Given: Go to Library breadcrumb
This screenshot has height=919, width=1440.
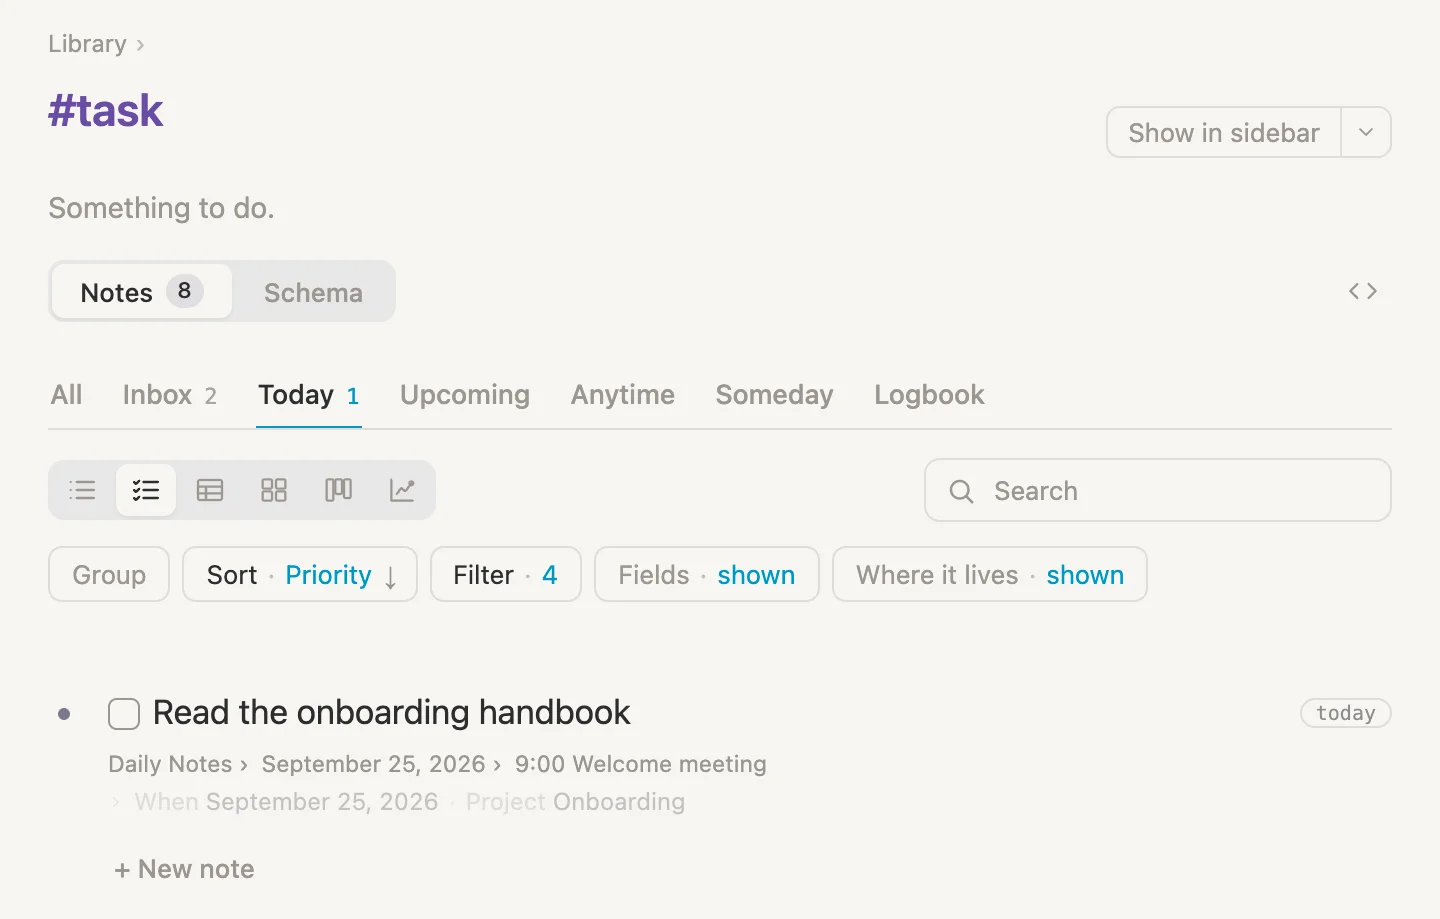Looking at the screenshot, I should [87, 44].
